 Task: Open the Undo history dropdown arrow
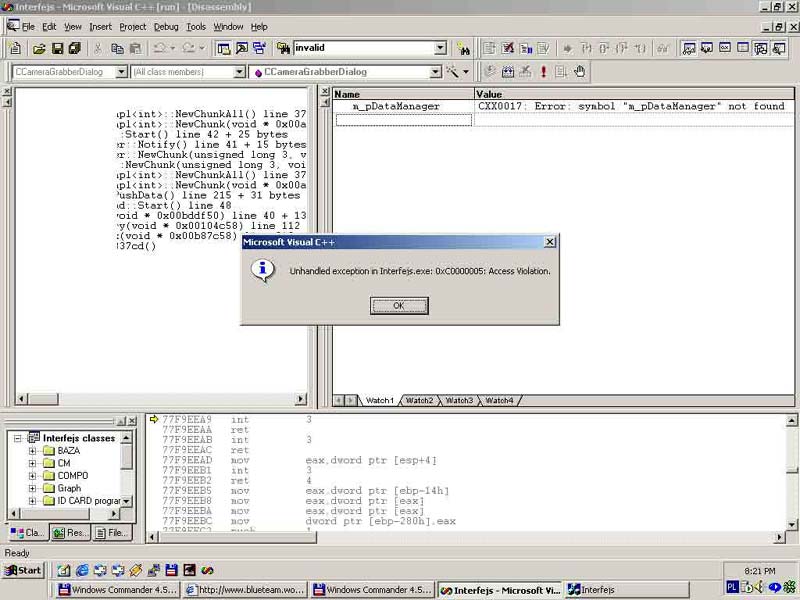click(x=172, y=48)
